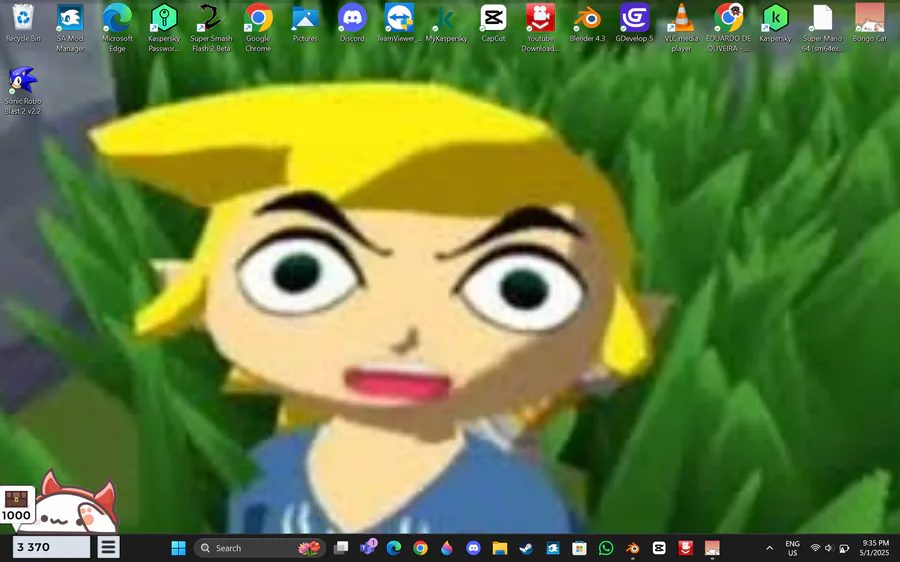Launch Steam from the taskbar
Viewport: 900px width, 562px height.
(526, 548)
